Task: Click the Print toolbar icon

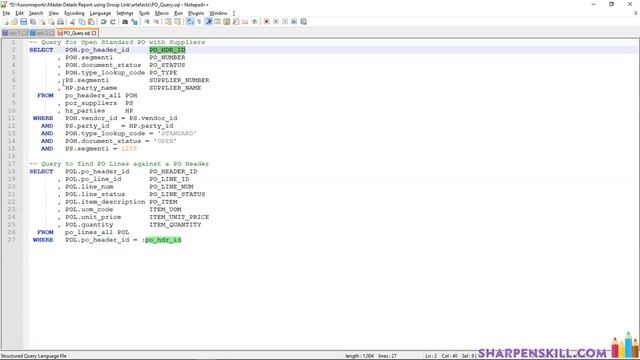Action: pos(60,22)
